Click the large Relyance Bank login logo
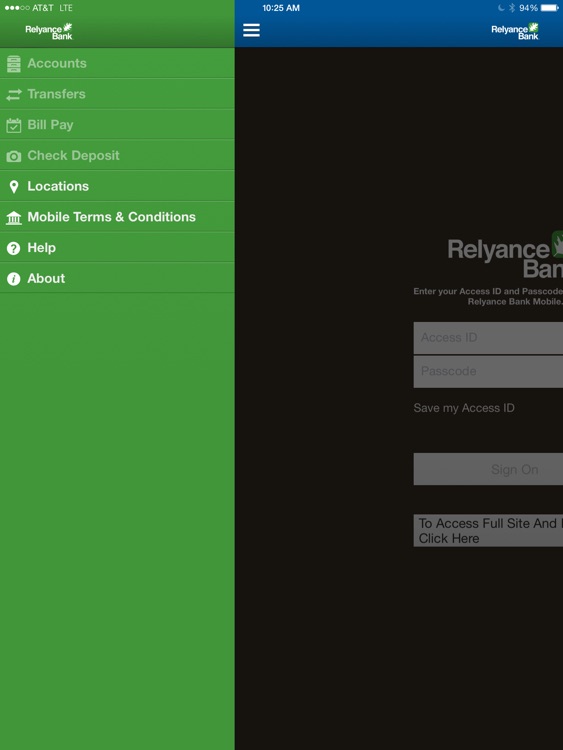The image size is (563, 750). click(505, 255)
